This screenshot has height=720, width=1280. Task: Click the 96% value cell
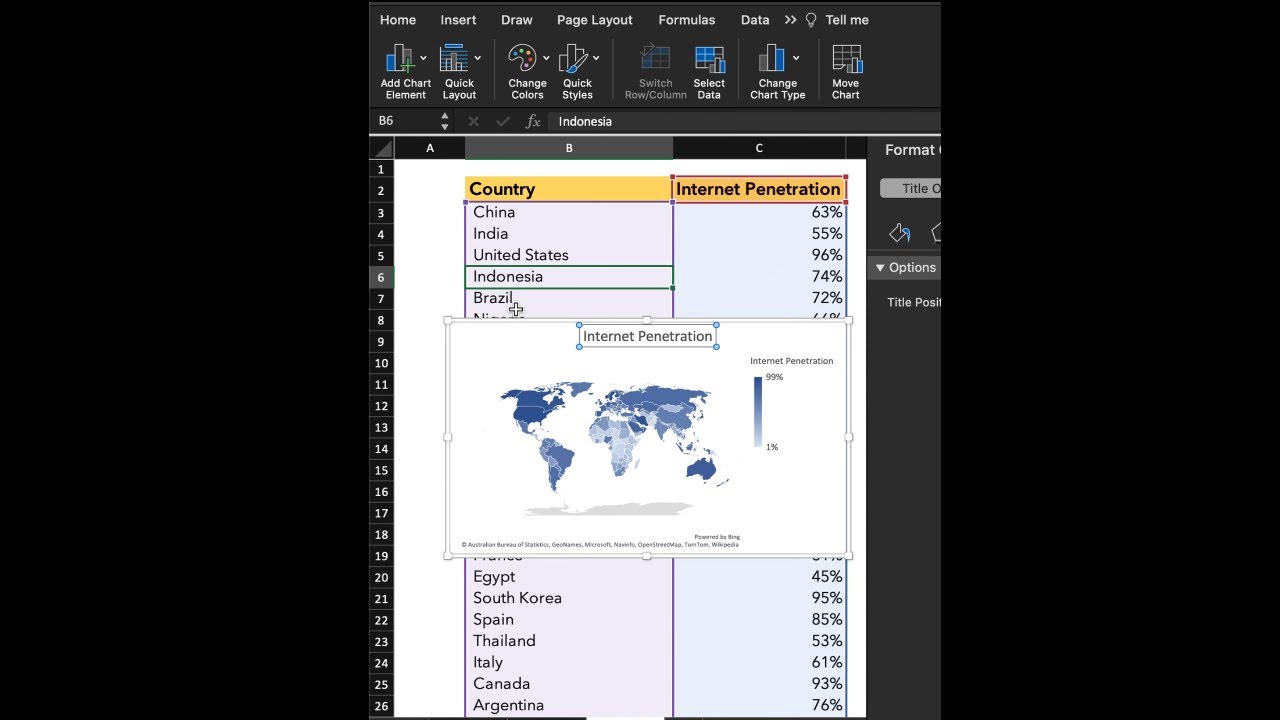[759, 255]
